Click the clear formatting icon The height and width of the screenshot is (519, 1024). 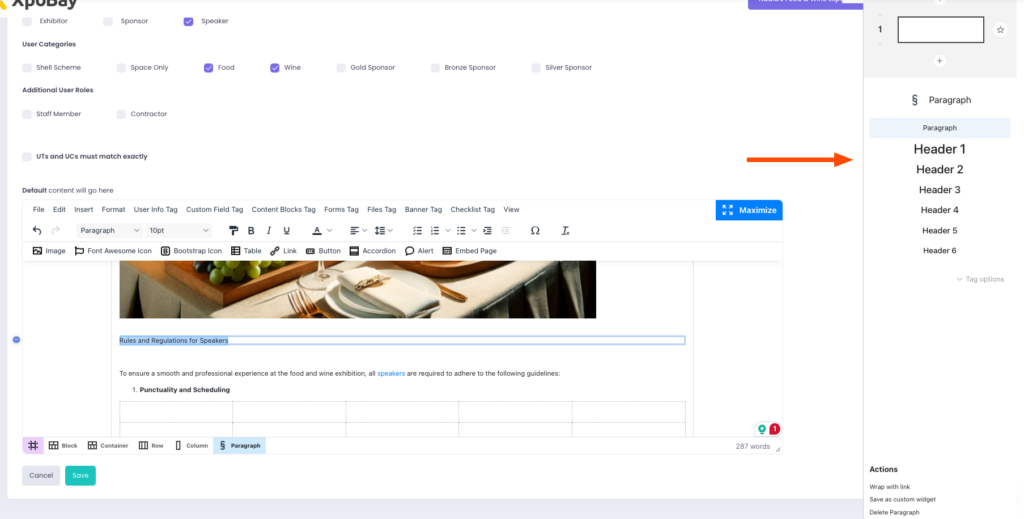565,230
